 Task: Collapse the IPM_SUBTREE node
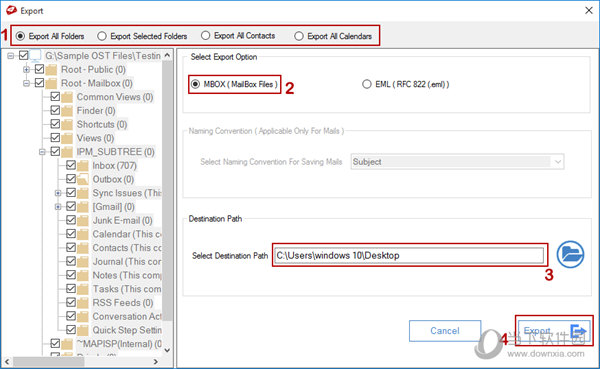tap(42, 152)
